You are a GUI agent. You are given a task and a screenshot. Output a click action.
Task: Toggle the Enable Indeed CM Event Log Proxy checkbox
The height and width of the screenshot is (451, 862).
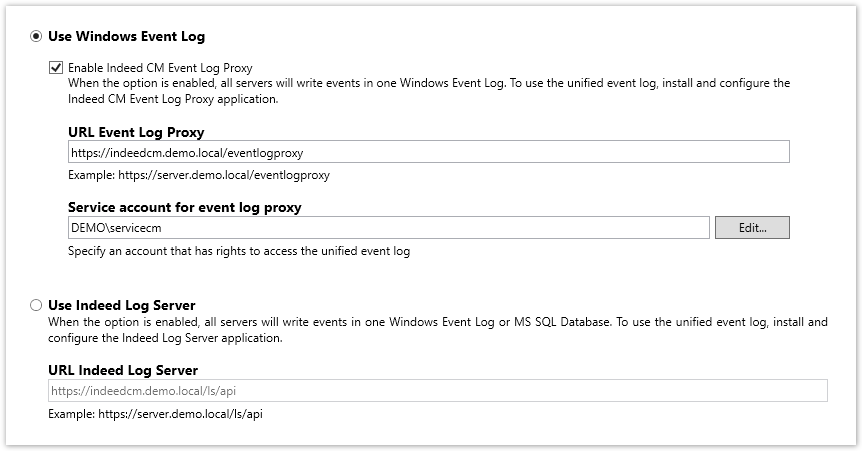click(56, 68)
